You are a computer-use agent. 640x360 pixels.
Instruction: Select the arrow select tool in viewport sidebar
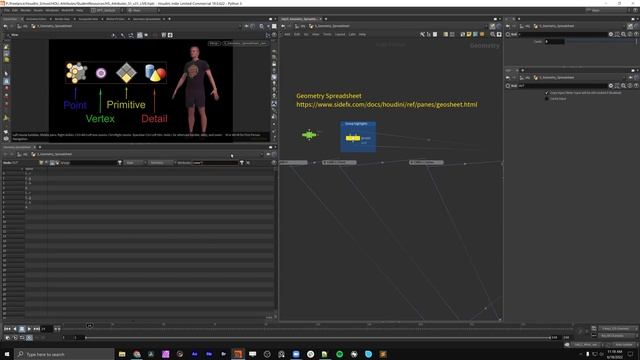pyautogui.click(x=6, y=74)
